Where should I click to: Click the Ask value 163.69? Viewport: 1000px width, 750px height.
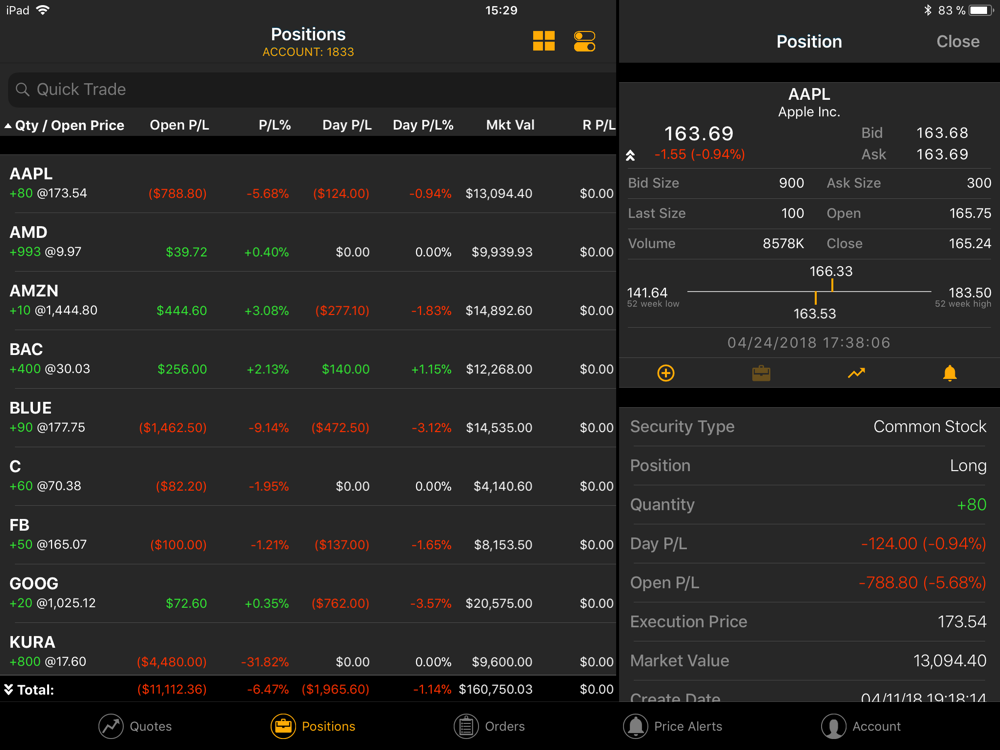point(942,154)
